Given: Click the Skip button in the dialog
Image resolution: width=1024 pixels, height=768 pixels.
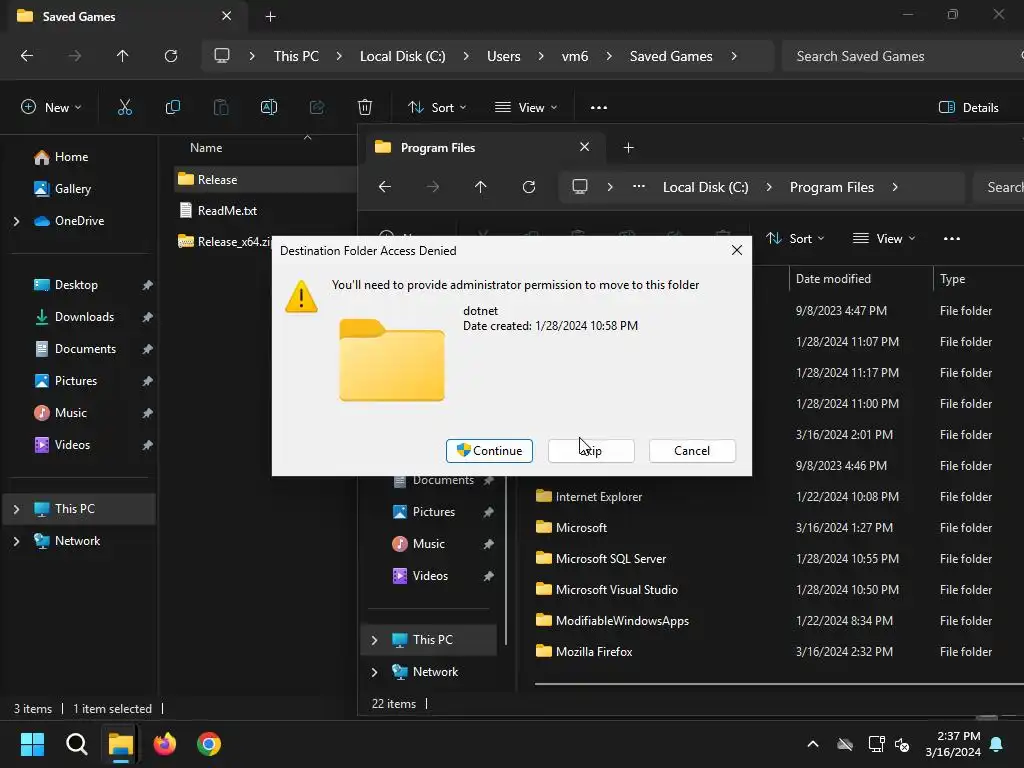Looking at the screenshot, I should (x=591, y=451).
